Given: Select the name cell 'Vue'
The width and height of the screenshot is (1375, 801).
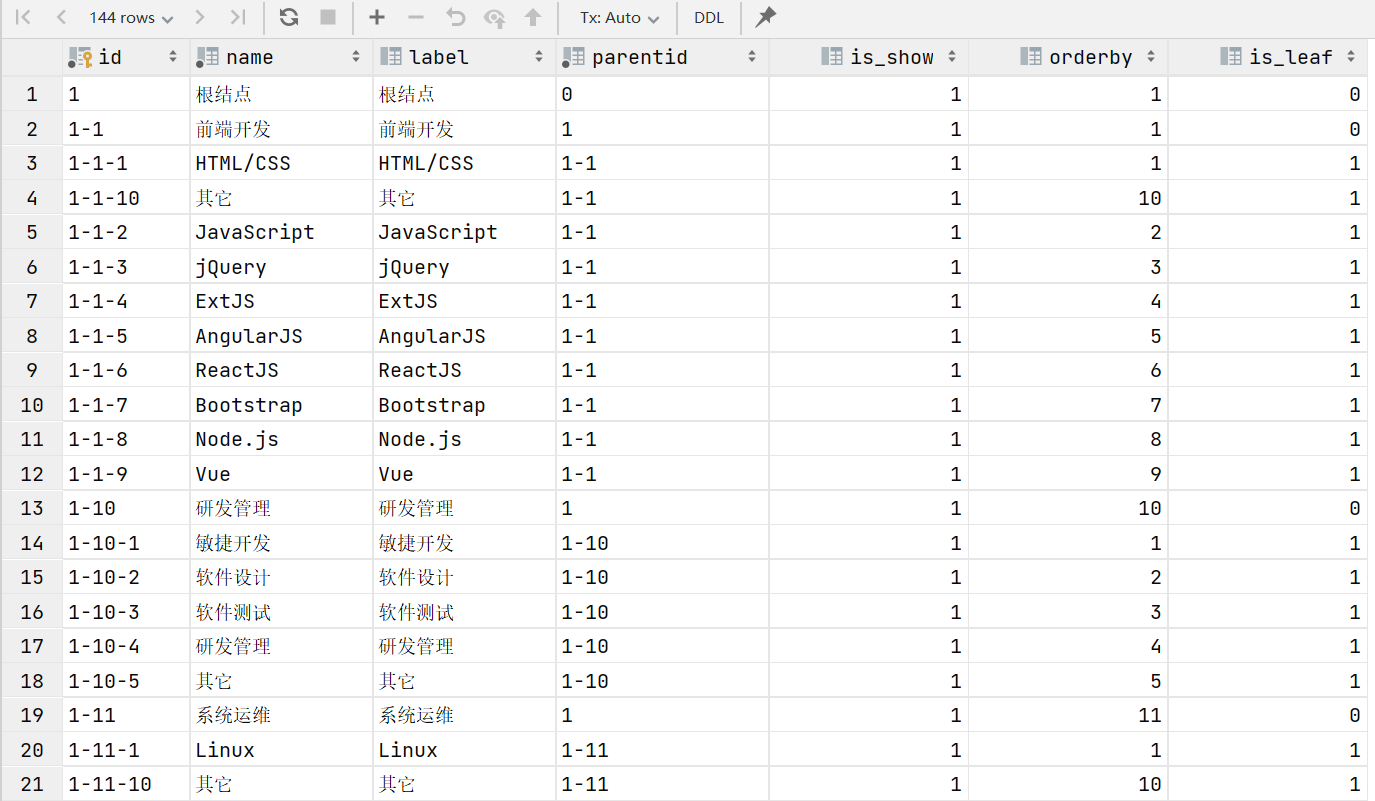Looking at the screenshot, I should point(281,474).
